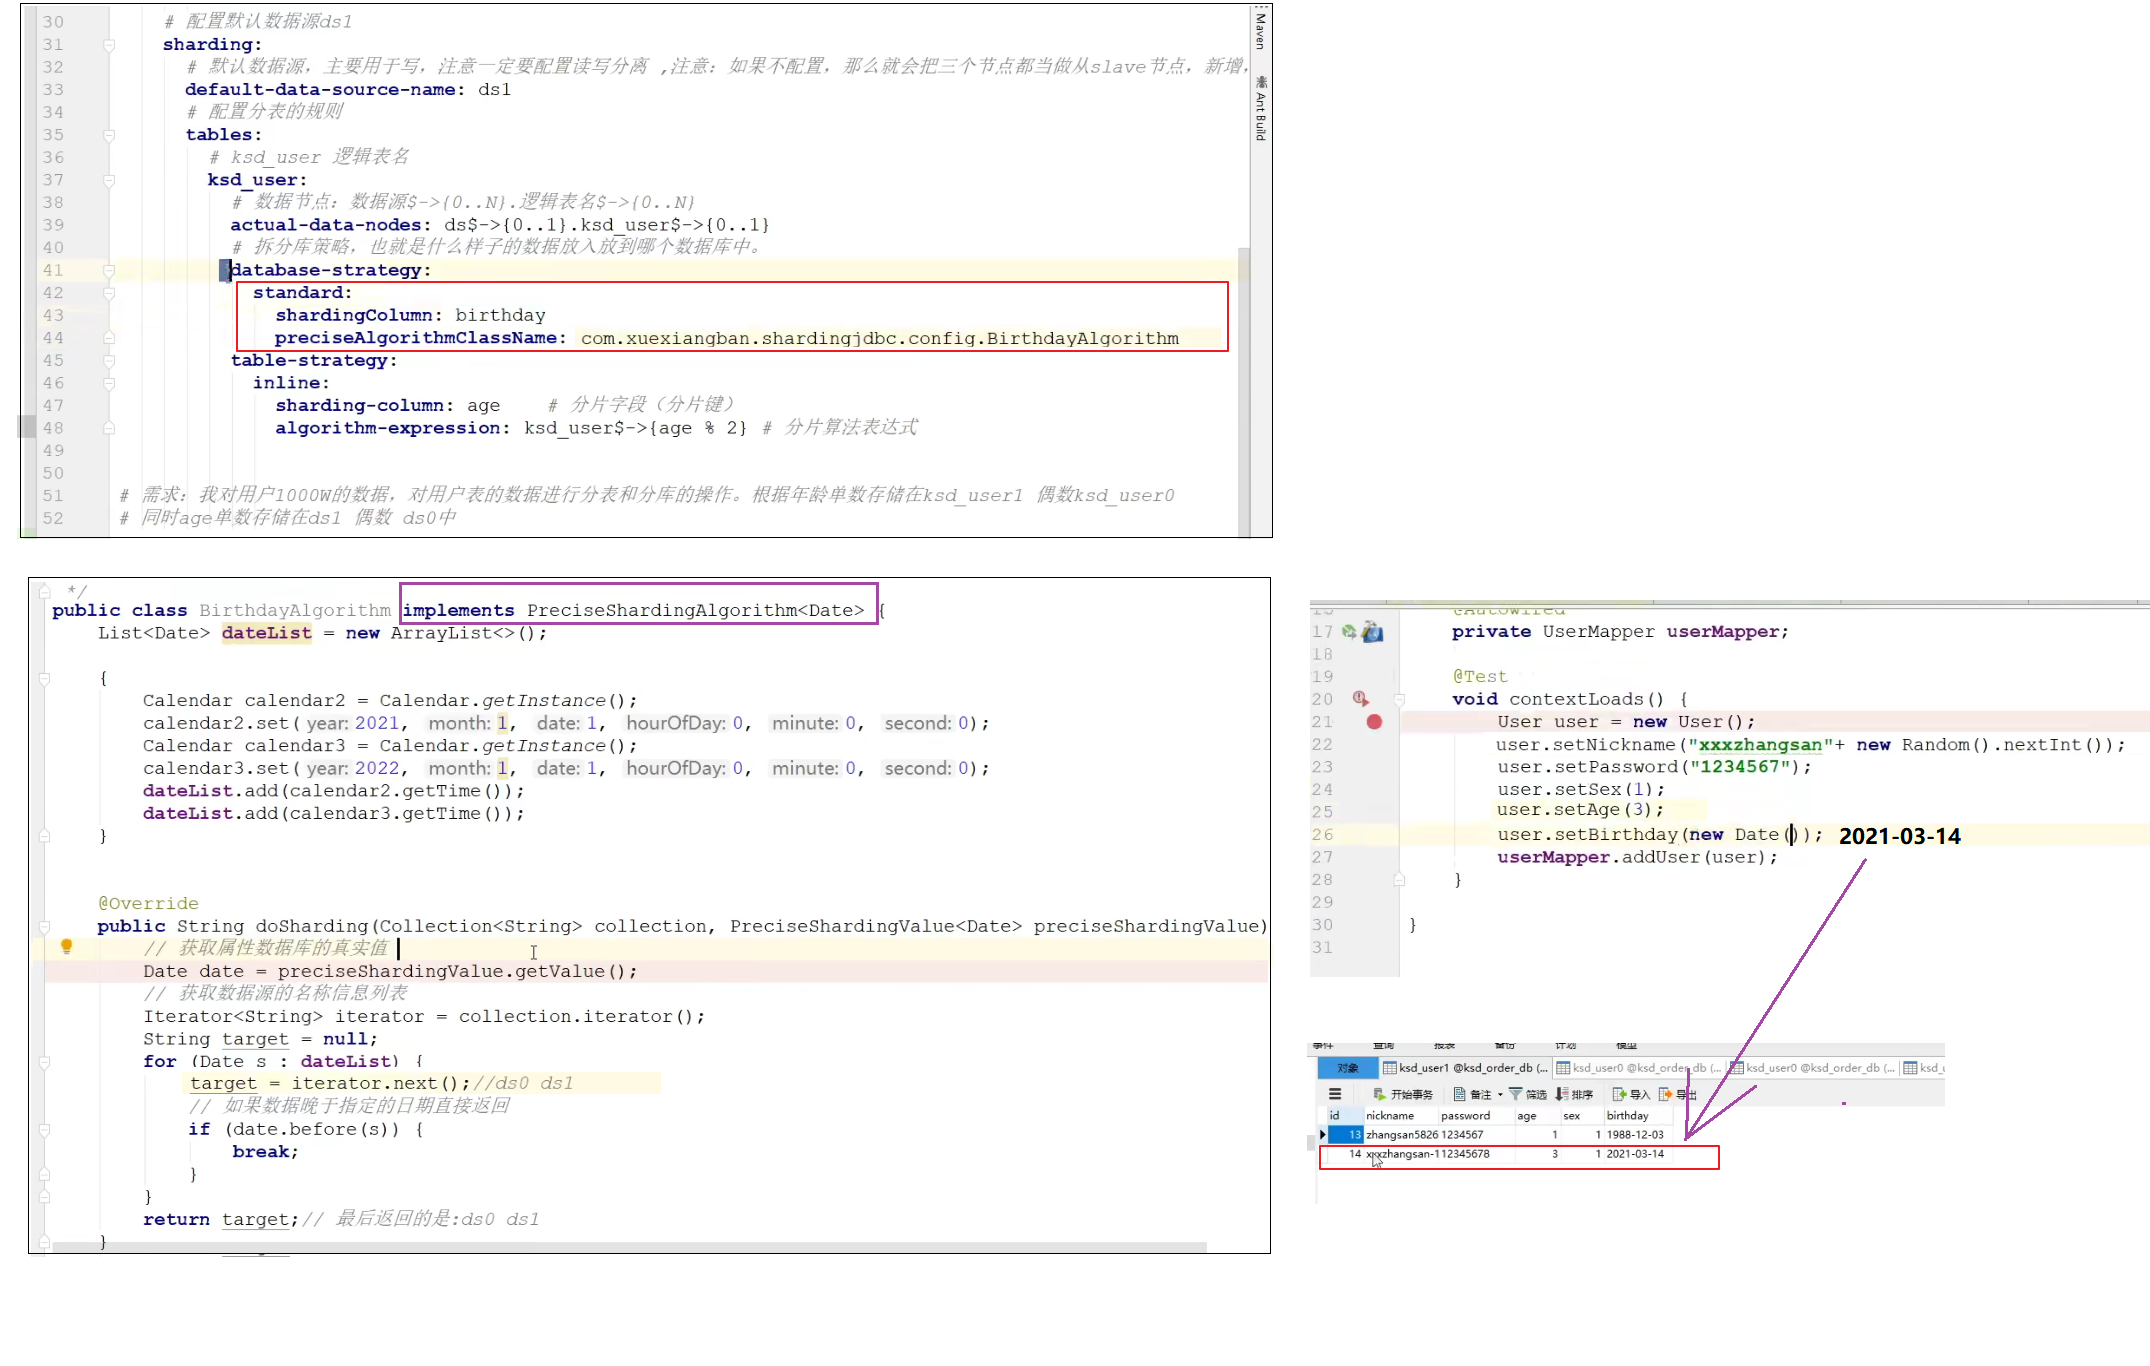
Task: Click the dateList field declaration
Action: [322, 633]
